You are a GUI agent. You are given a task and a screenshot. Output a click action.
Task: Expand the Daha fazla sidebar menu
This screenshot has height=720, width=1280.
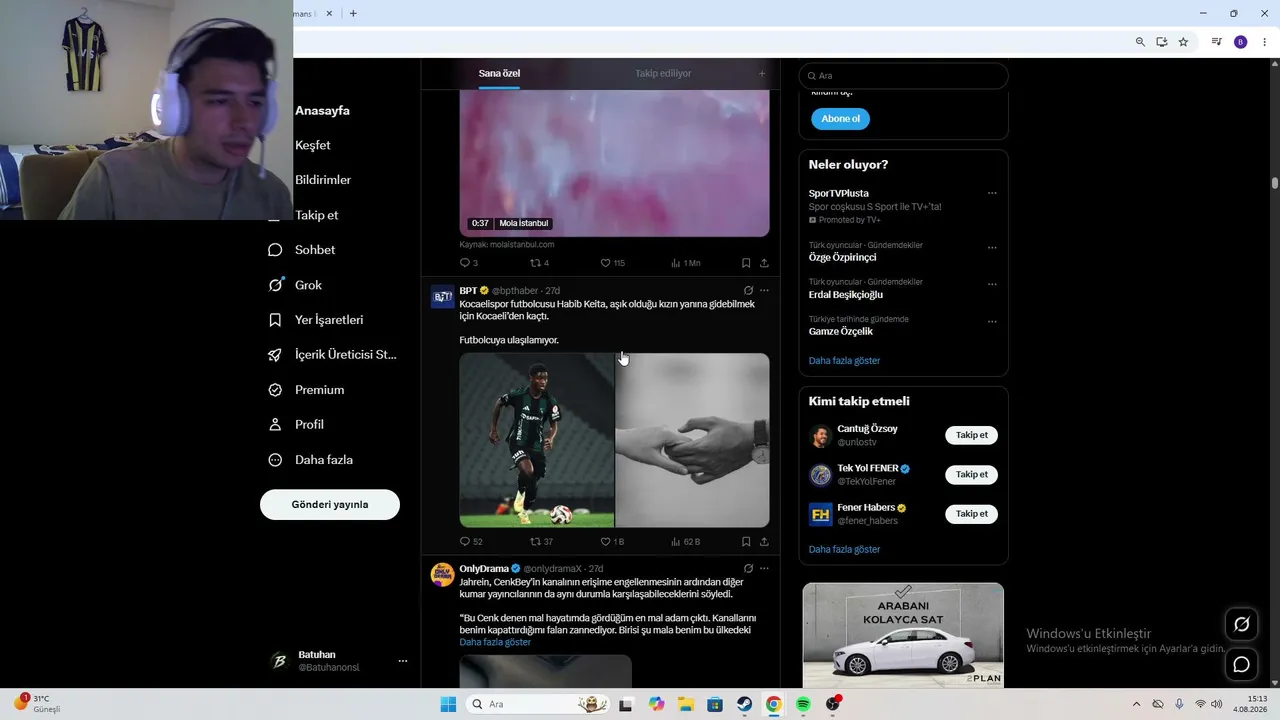pyautogui.click(x=310, y=460)
